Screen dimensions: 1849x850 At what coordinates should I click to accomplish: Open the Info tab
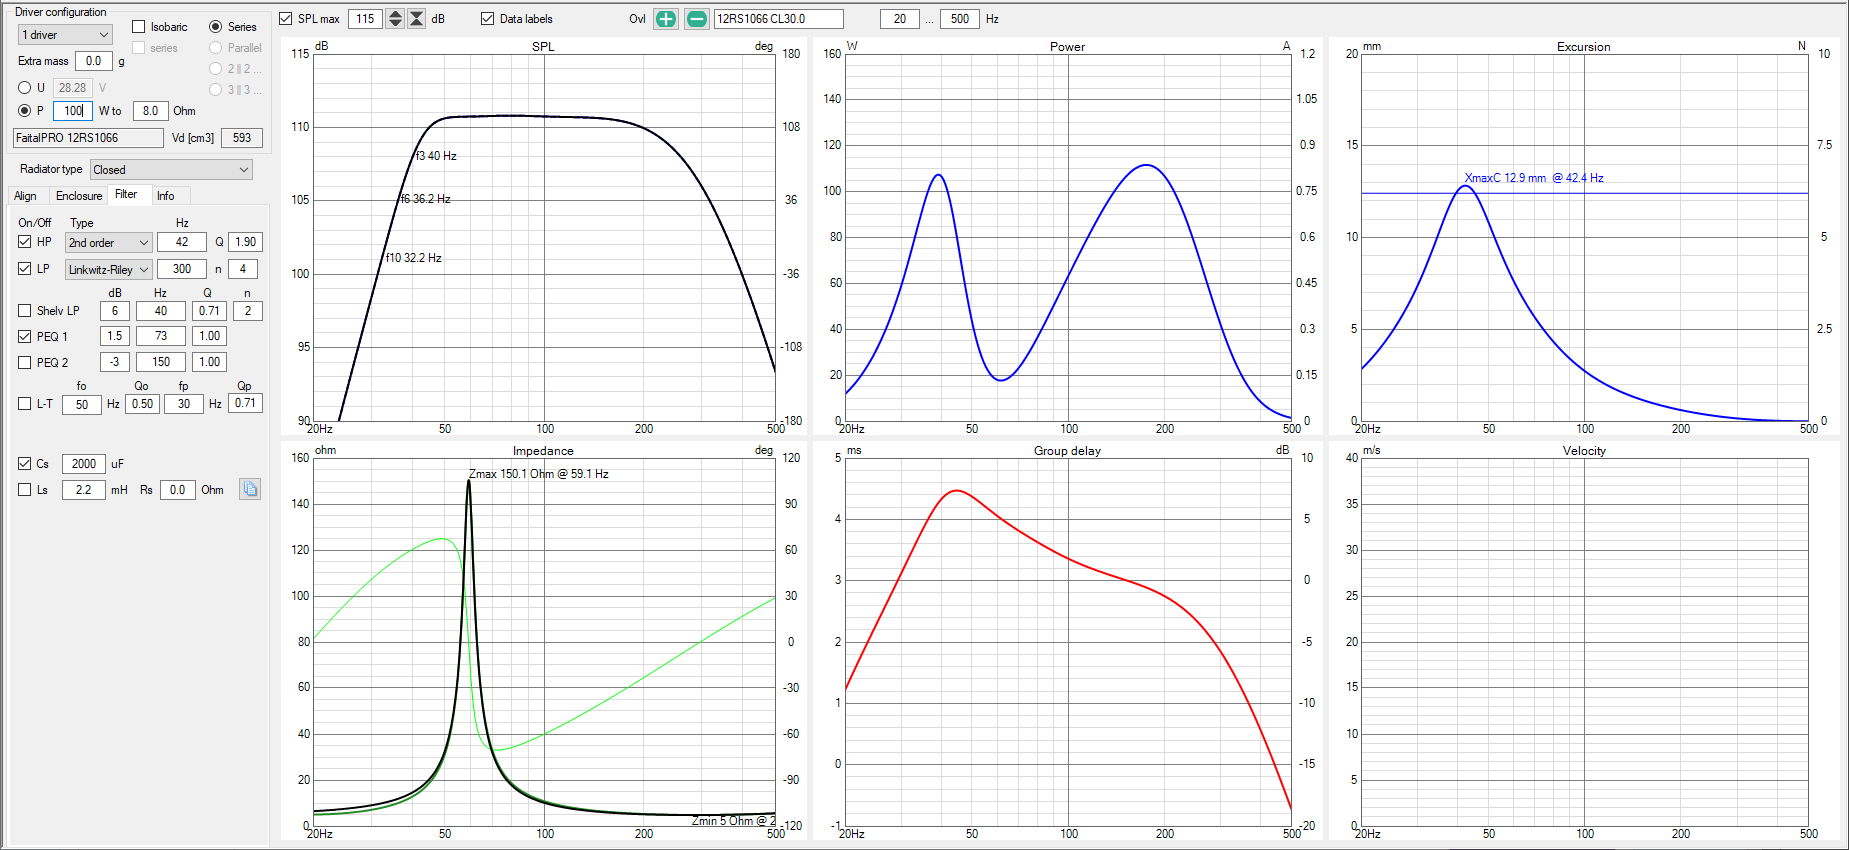166,196
